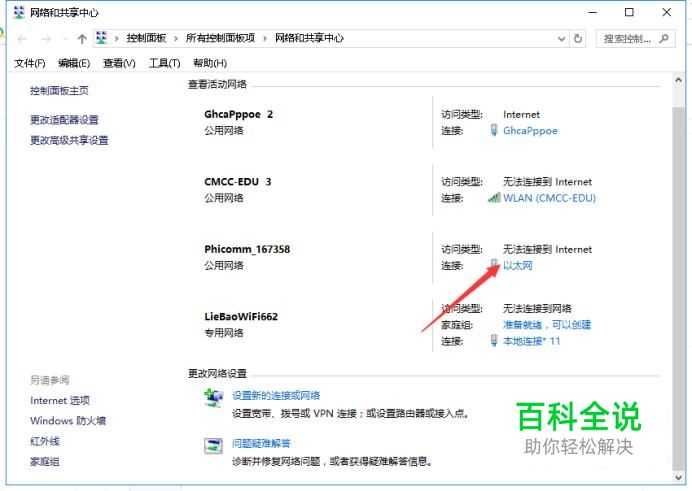Click the vertical scrollbar thumb
Image resolution: width=692 pixels, height=491 pixels.
(678, 289)
